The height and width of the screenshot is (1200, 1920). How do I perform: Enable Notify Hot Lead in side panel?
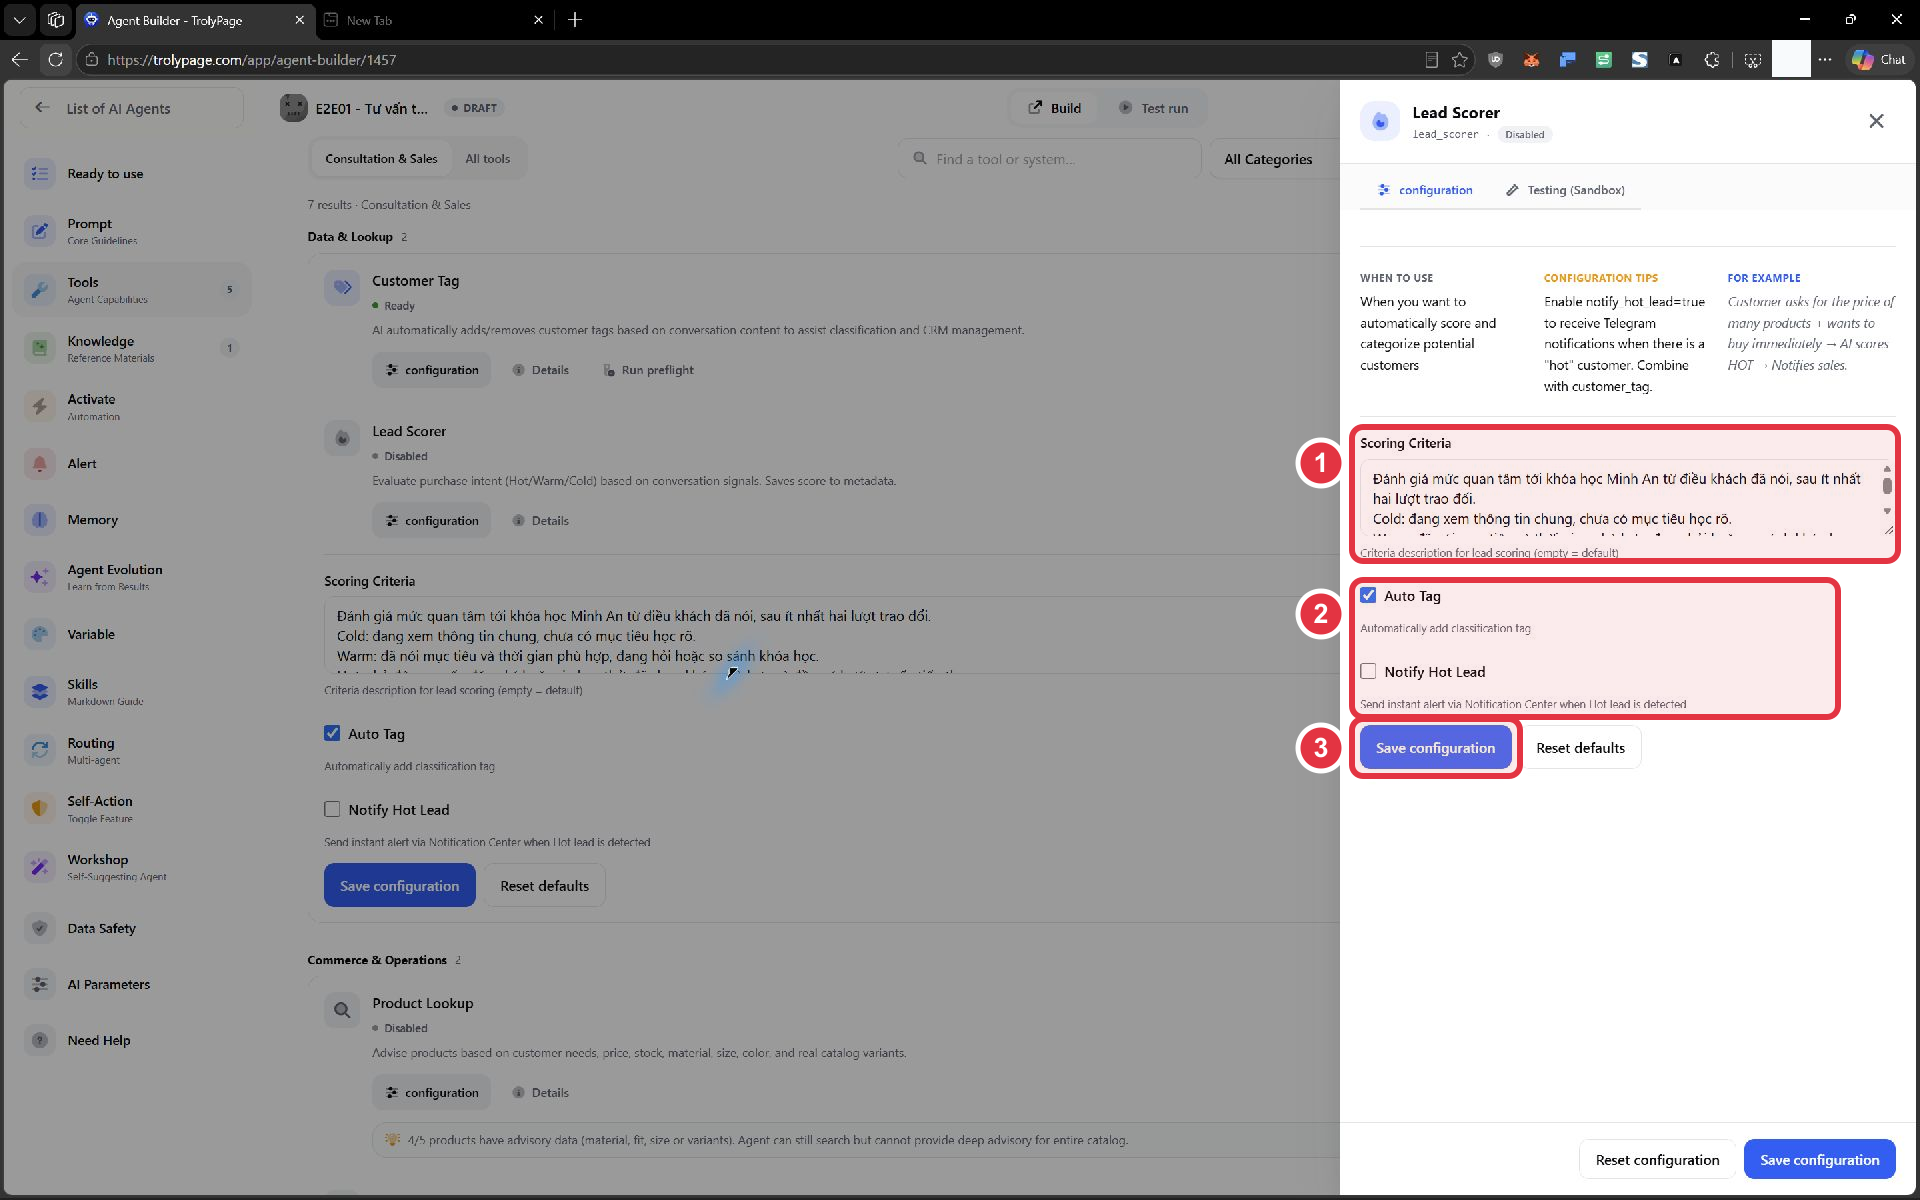(1368, 671)
